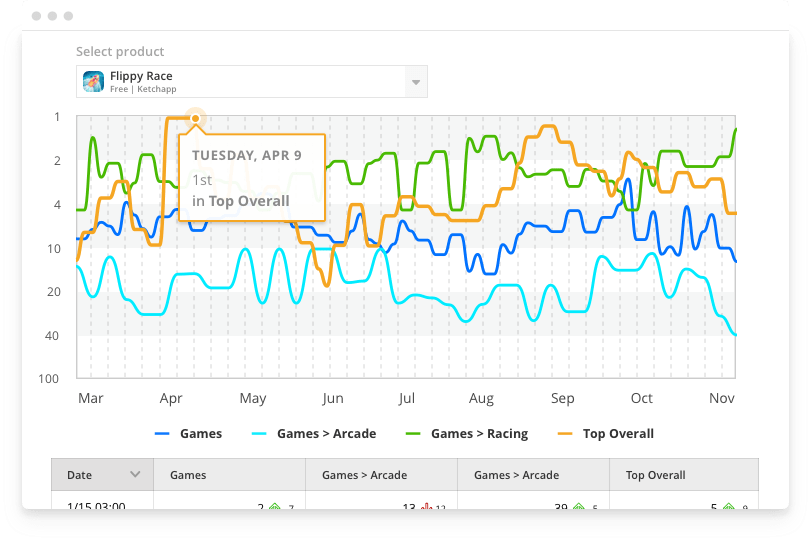Click the Games table column header

click(230, 474)
